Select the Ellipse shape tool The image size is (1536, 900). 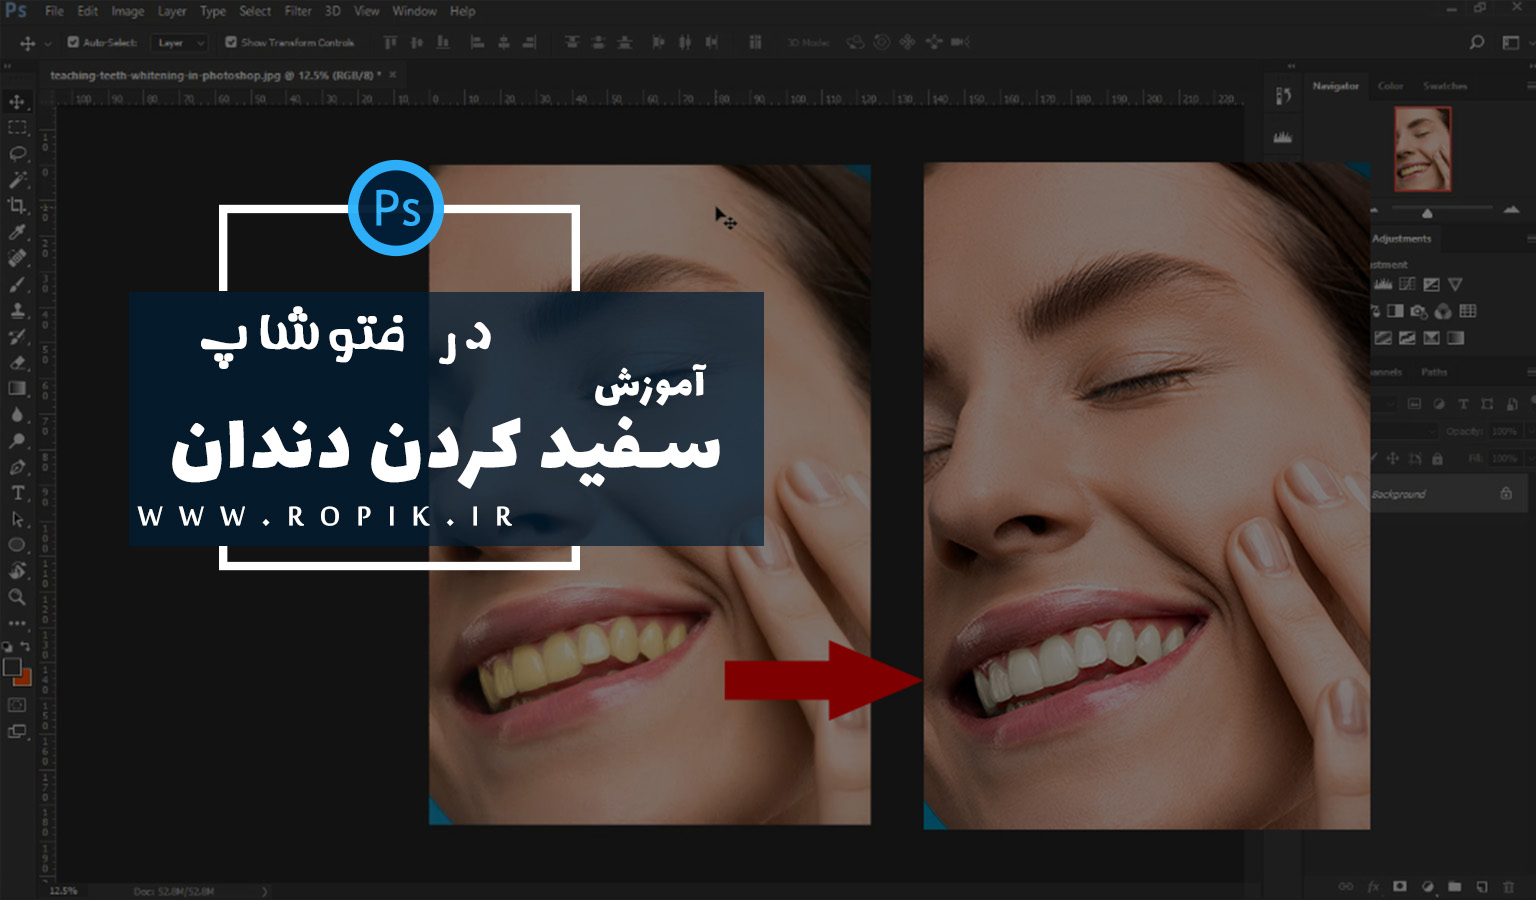[x=17, y=545]
